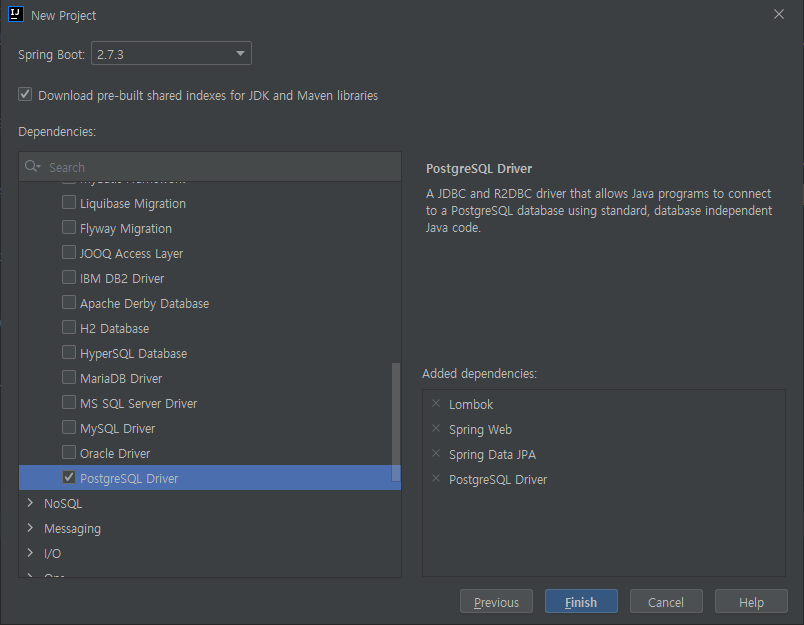Uncheck the PostgreSQL Driver checkbox
Image resolution: width=804 pixels, height=625 pixels.
tap(69, 477)
